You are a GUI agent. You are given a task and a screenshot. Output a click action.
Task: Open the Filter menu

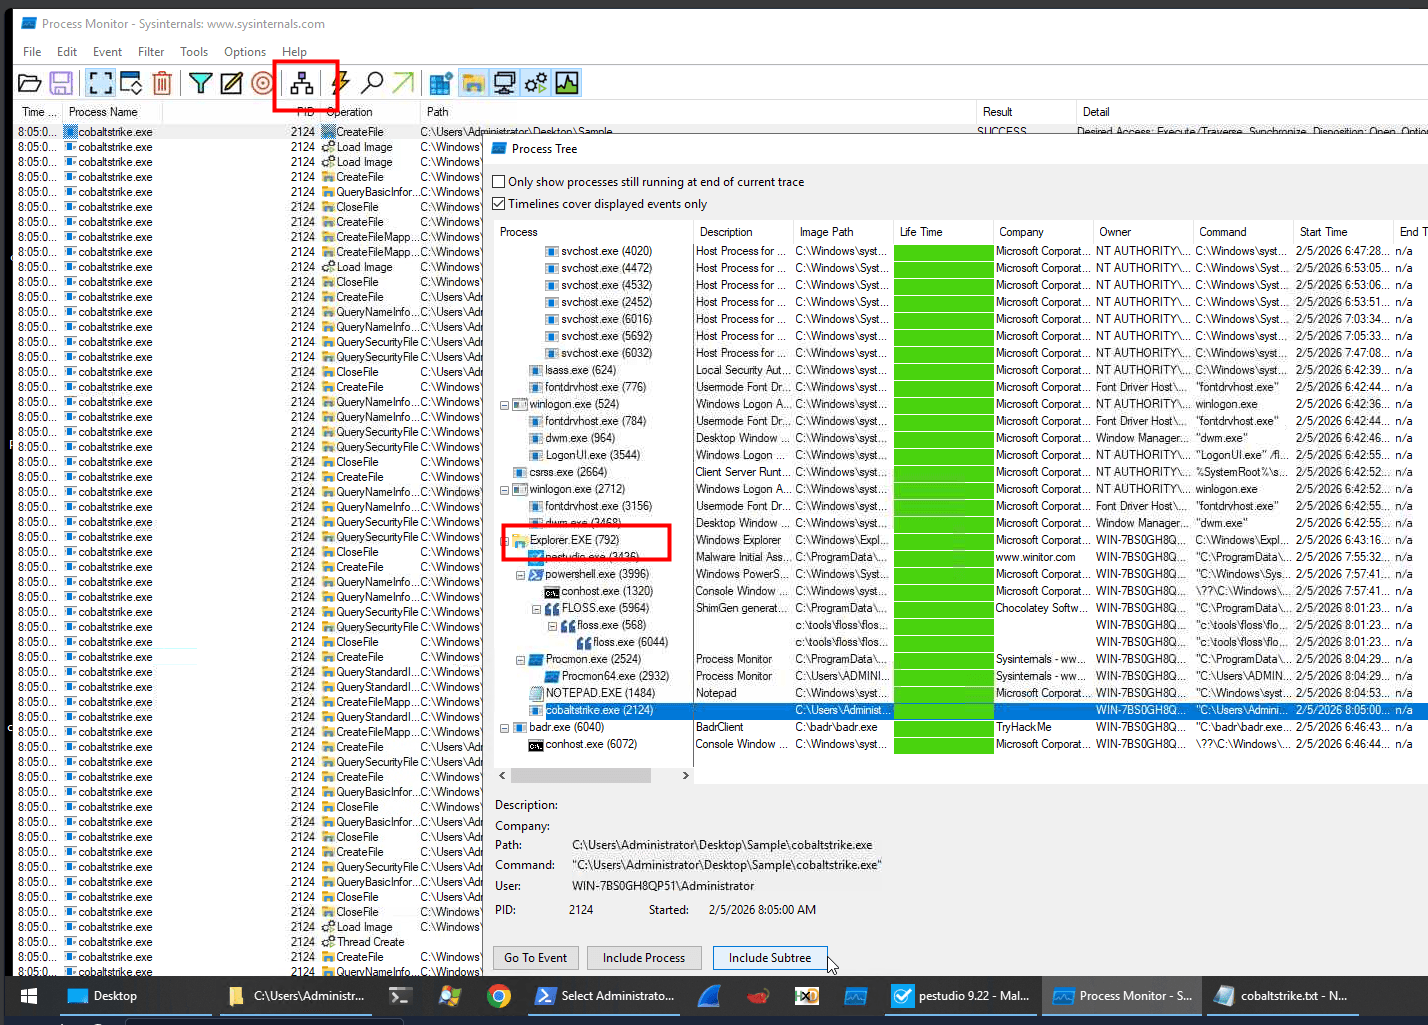[x=151, y=52]
